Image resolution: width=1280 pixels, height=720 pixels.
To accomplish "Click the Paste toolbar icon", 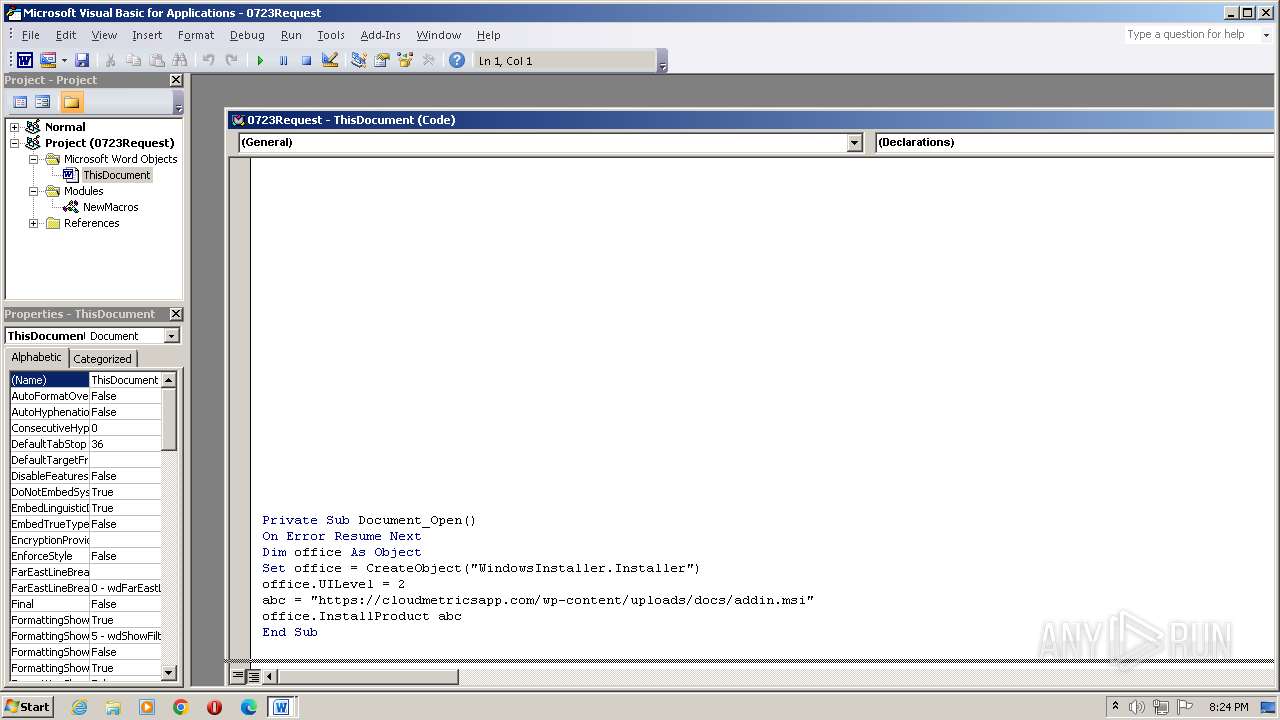I will click(156, 61).
